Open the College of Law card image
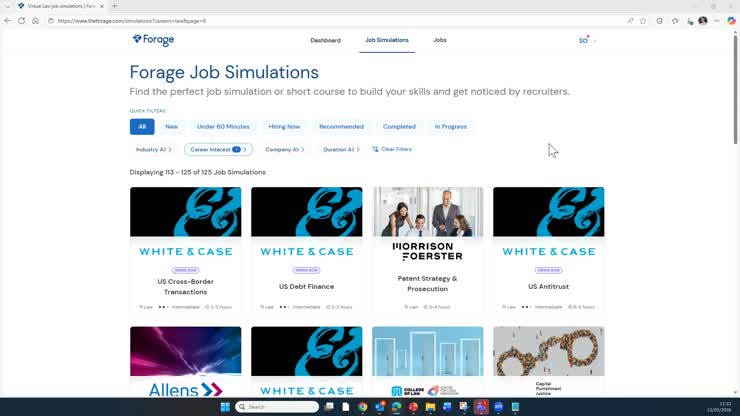Image resolution: width=740 pixels, height=416 pixels. click(x=428, y=351)
